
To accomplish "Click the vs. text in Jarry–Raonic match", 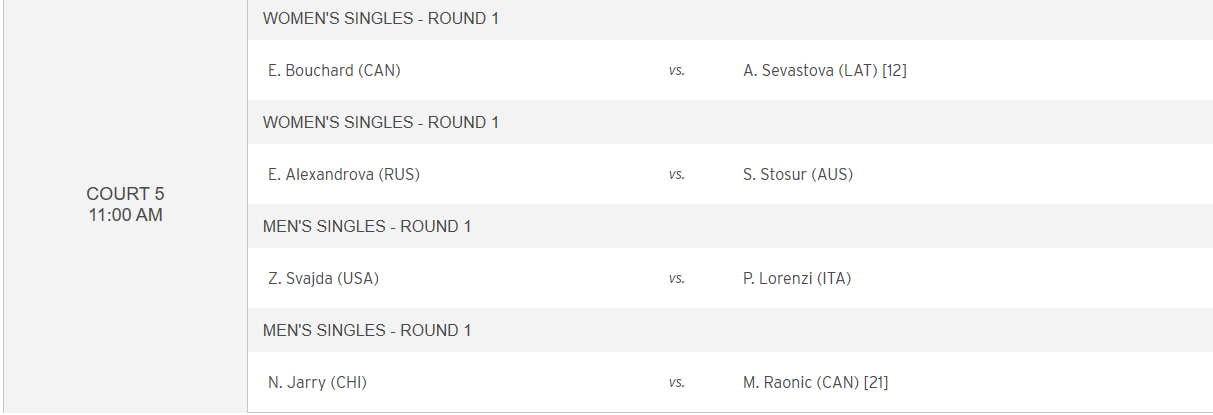I will (677, 383).
